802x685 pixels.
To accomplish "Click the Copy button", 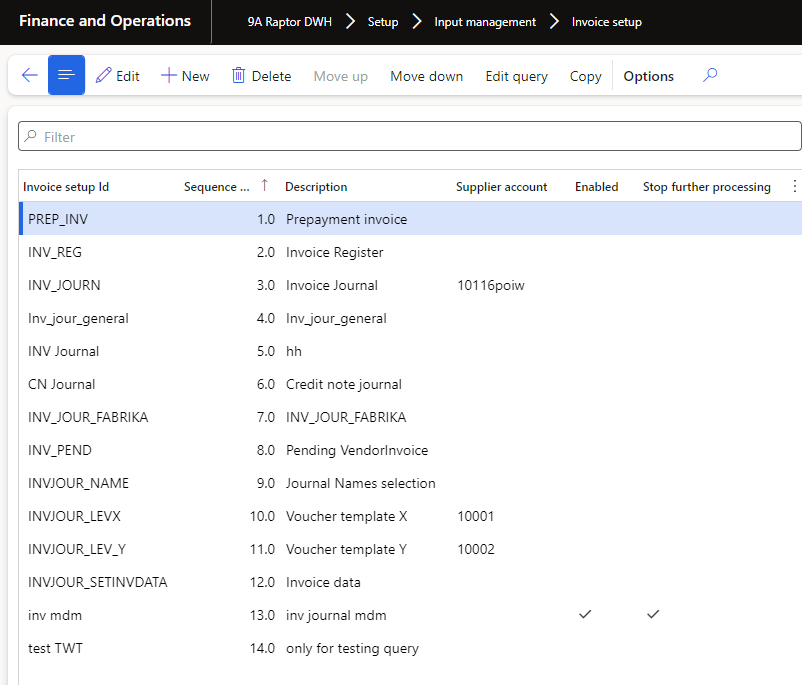I will pos(585,76).
